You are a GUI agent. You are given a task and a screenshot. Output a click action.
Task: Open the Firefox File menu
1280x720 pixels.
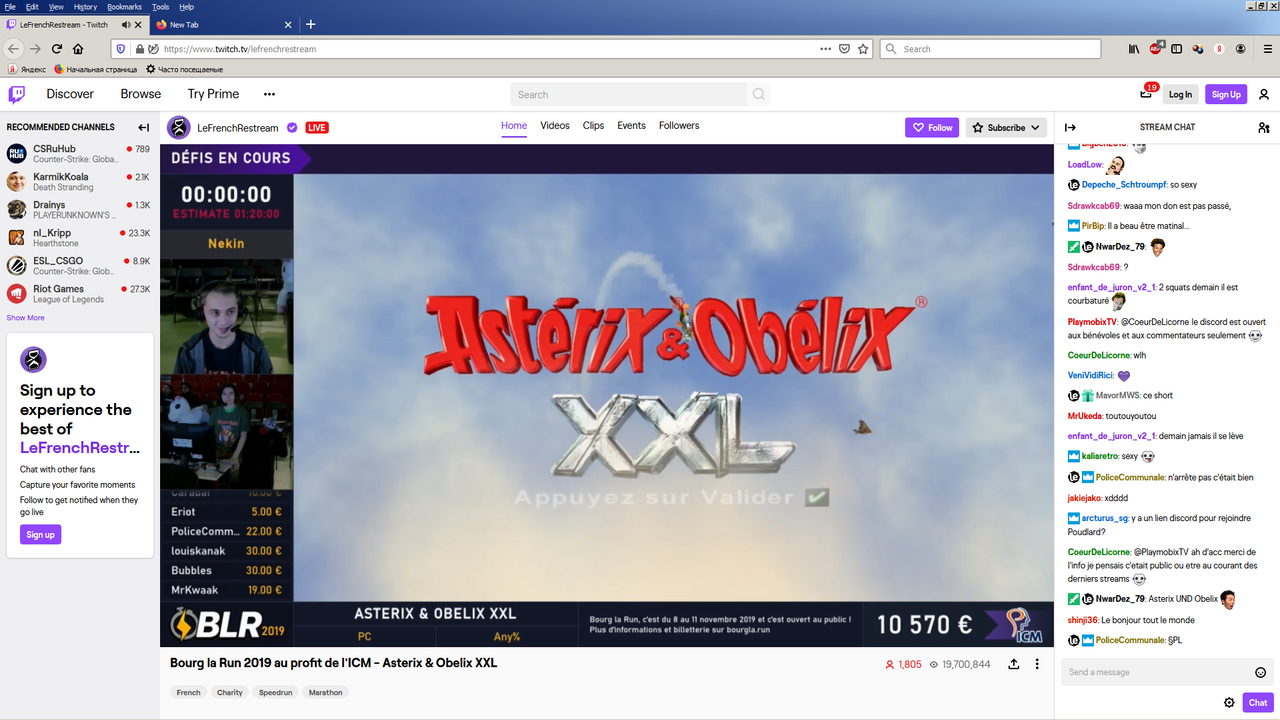pyautogui.click(x=10, y=6)
